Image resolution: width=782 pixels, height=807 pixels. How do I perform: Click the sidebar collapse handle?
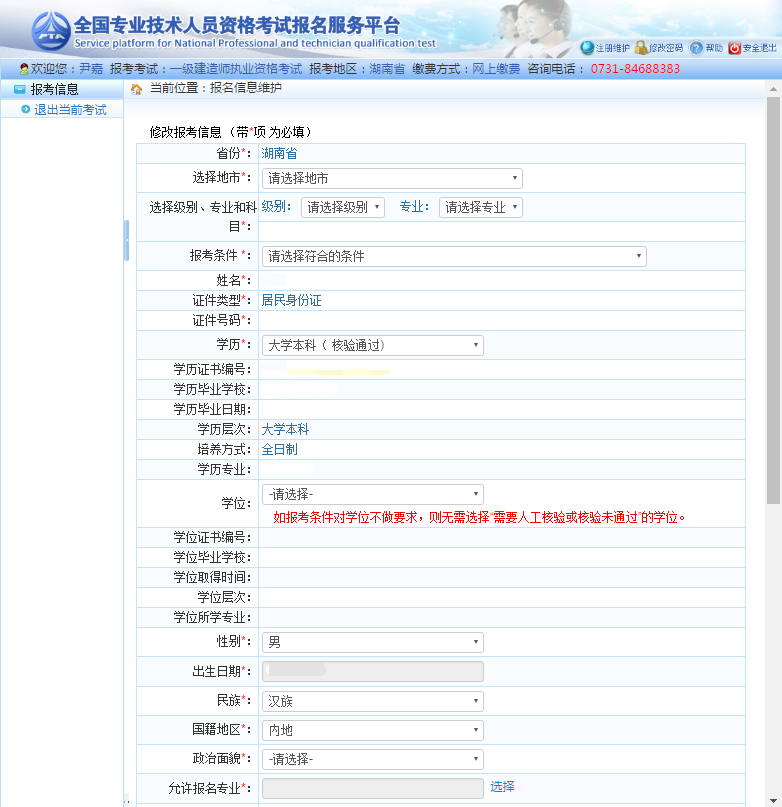[x=126, y=240]
